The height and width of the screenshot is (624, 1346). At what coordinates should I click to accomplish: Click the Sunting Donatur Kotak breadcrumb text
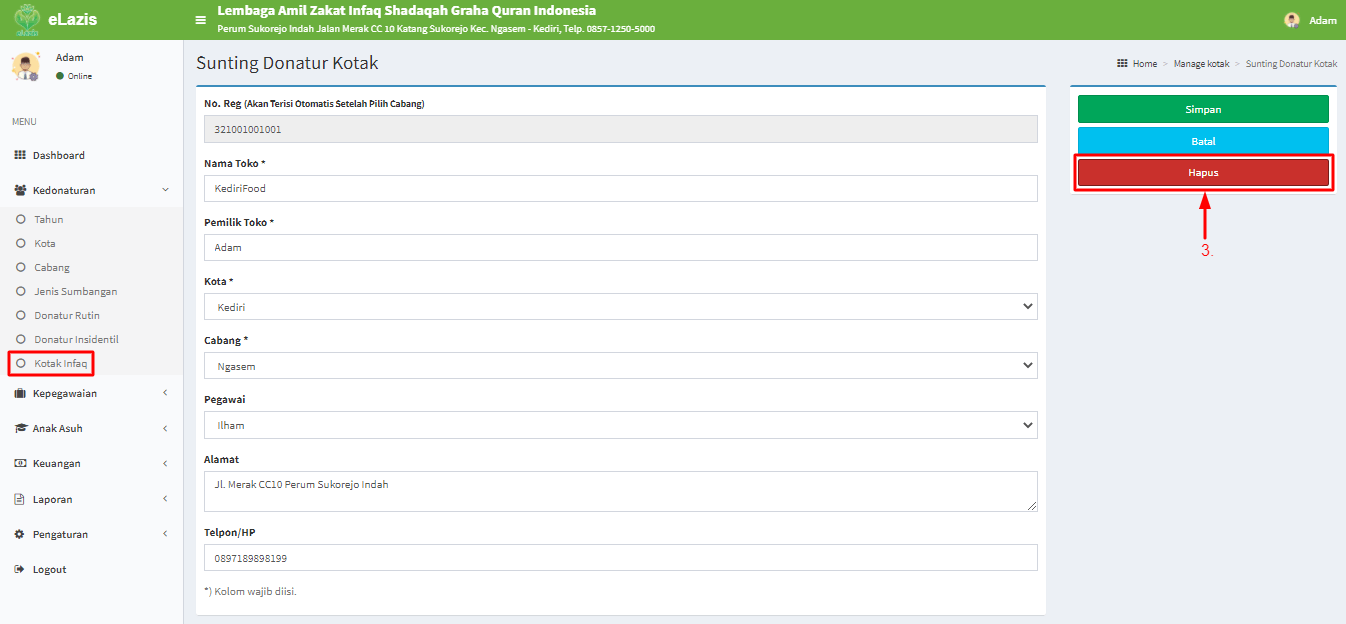coord(1291,63)
